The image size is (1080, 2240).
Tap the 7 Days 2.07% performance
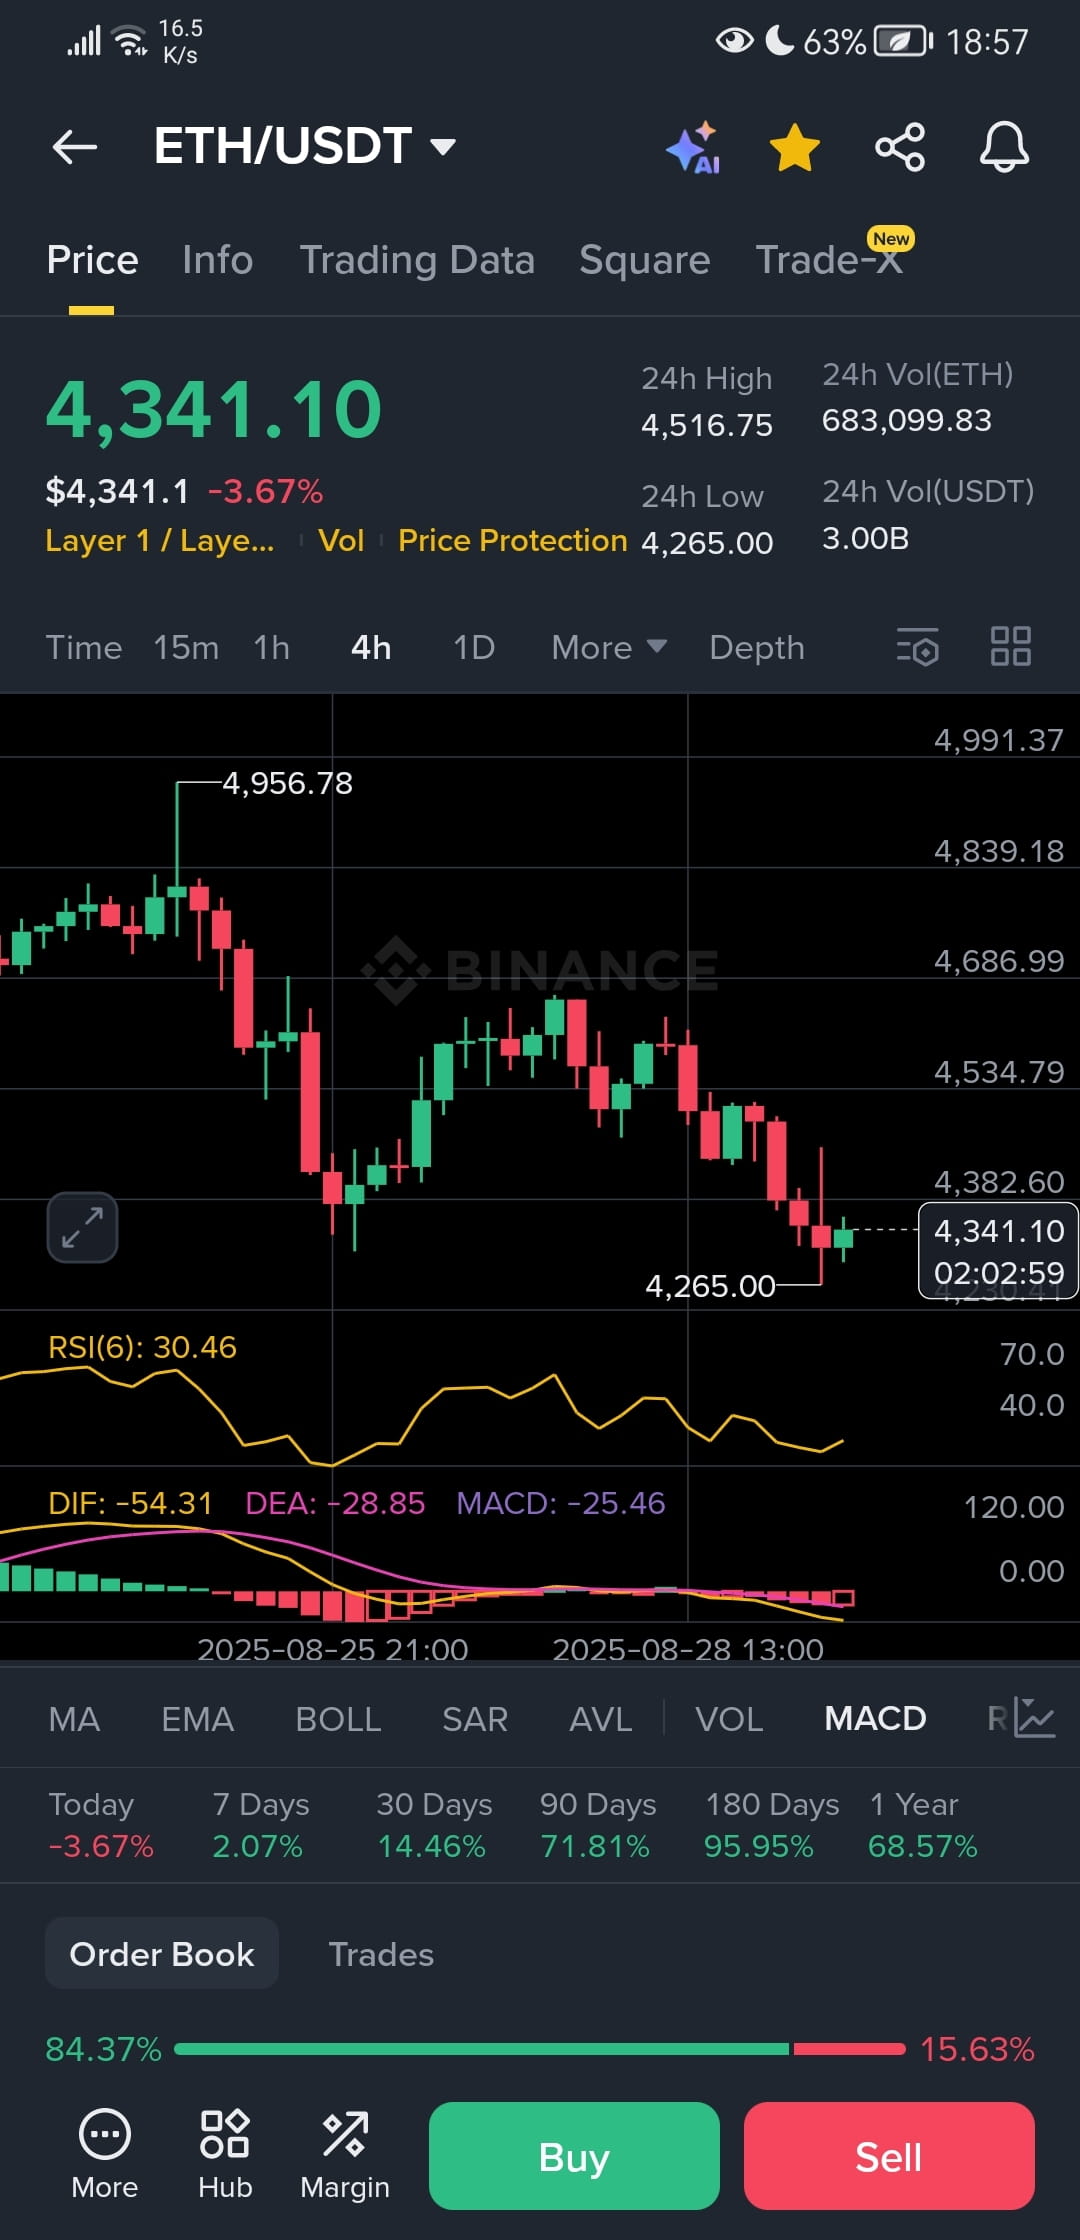click(x=261, y=1825)
